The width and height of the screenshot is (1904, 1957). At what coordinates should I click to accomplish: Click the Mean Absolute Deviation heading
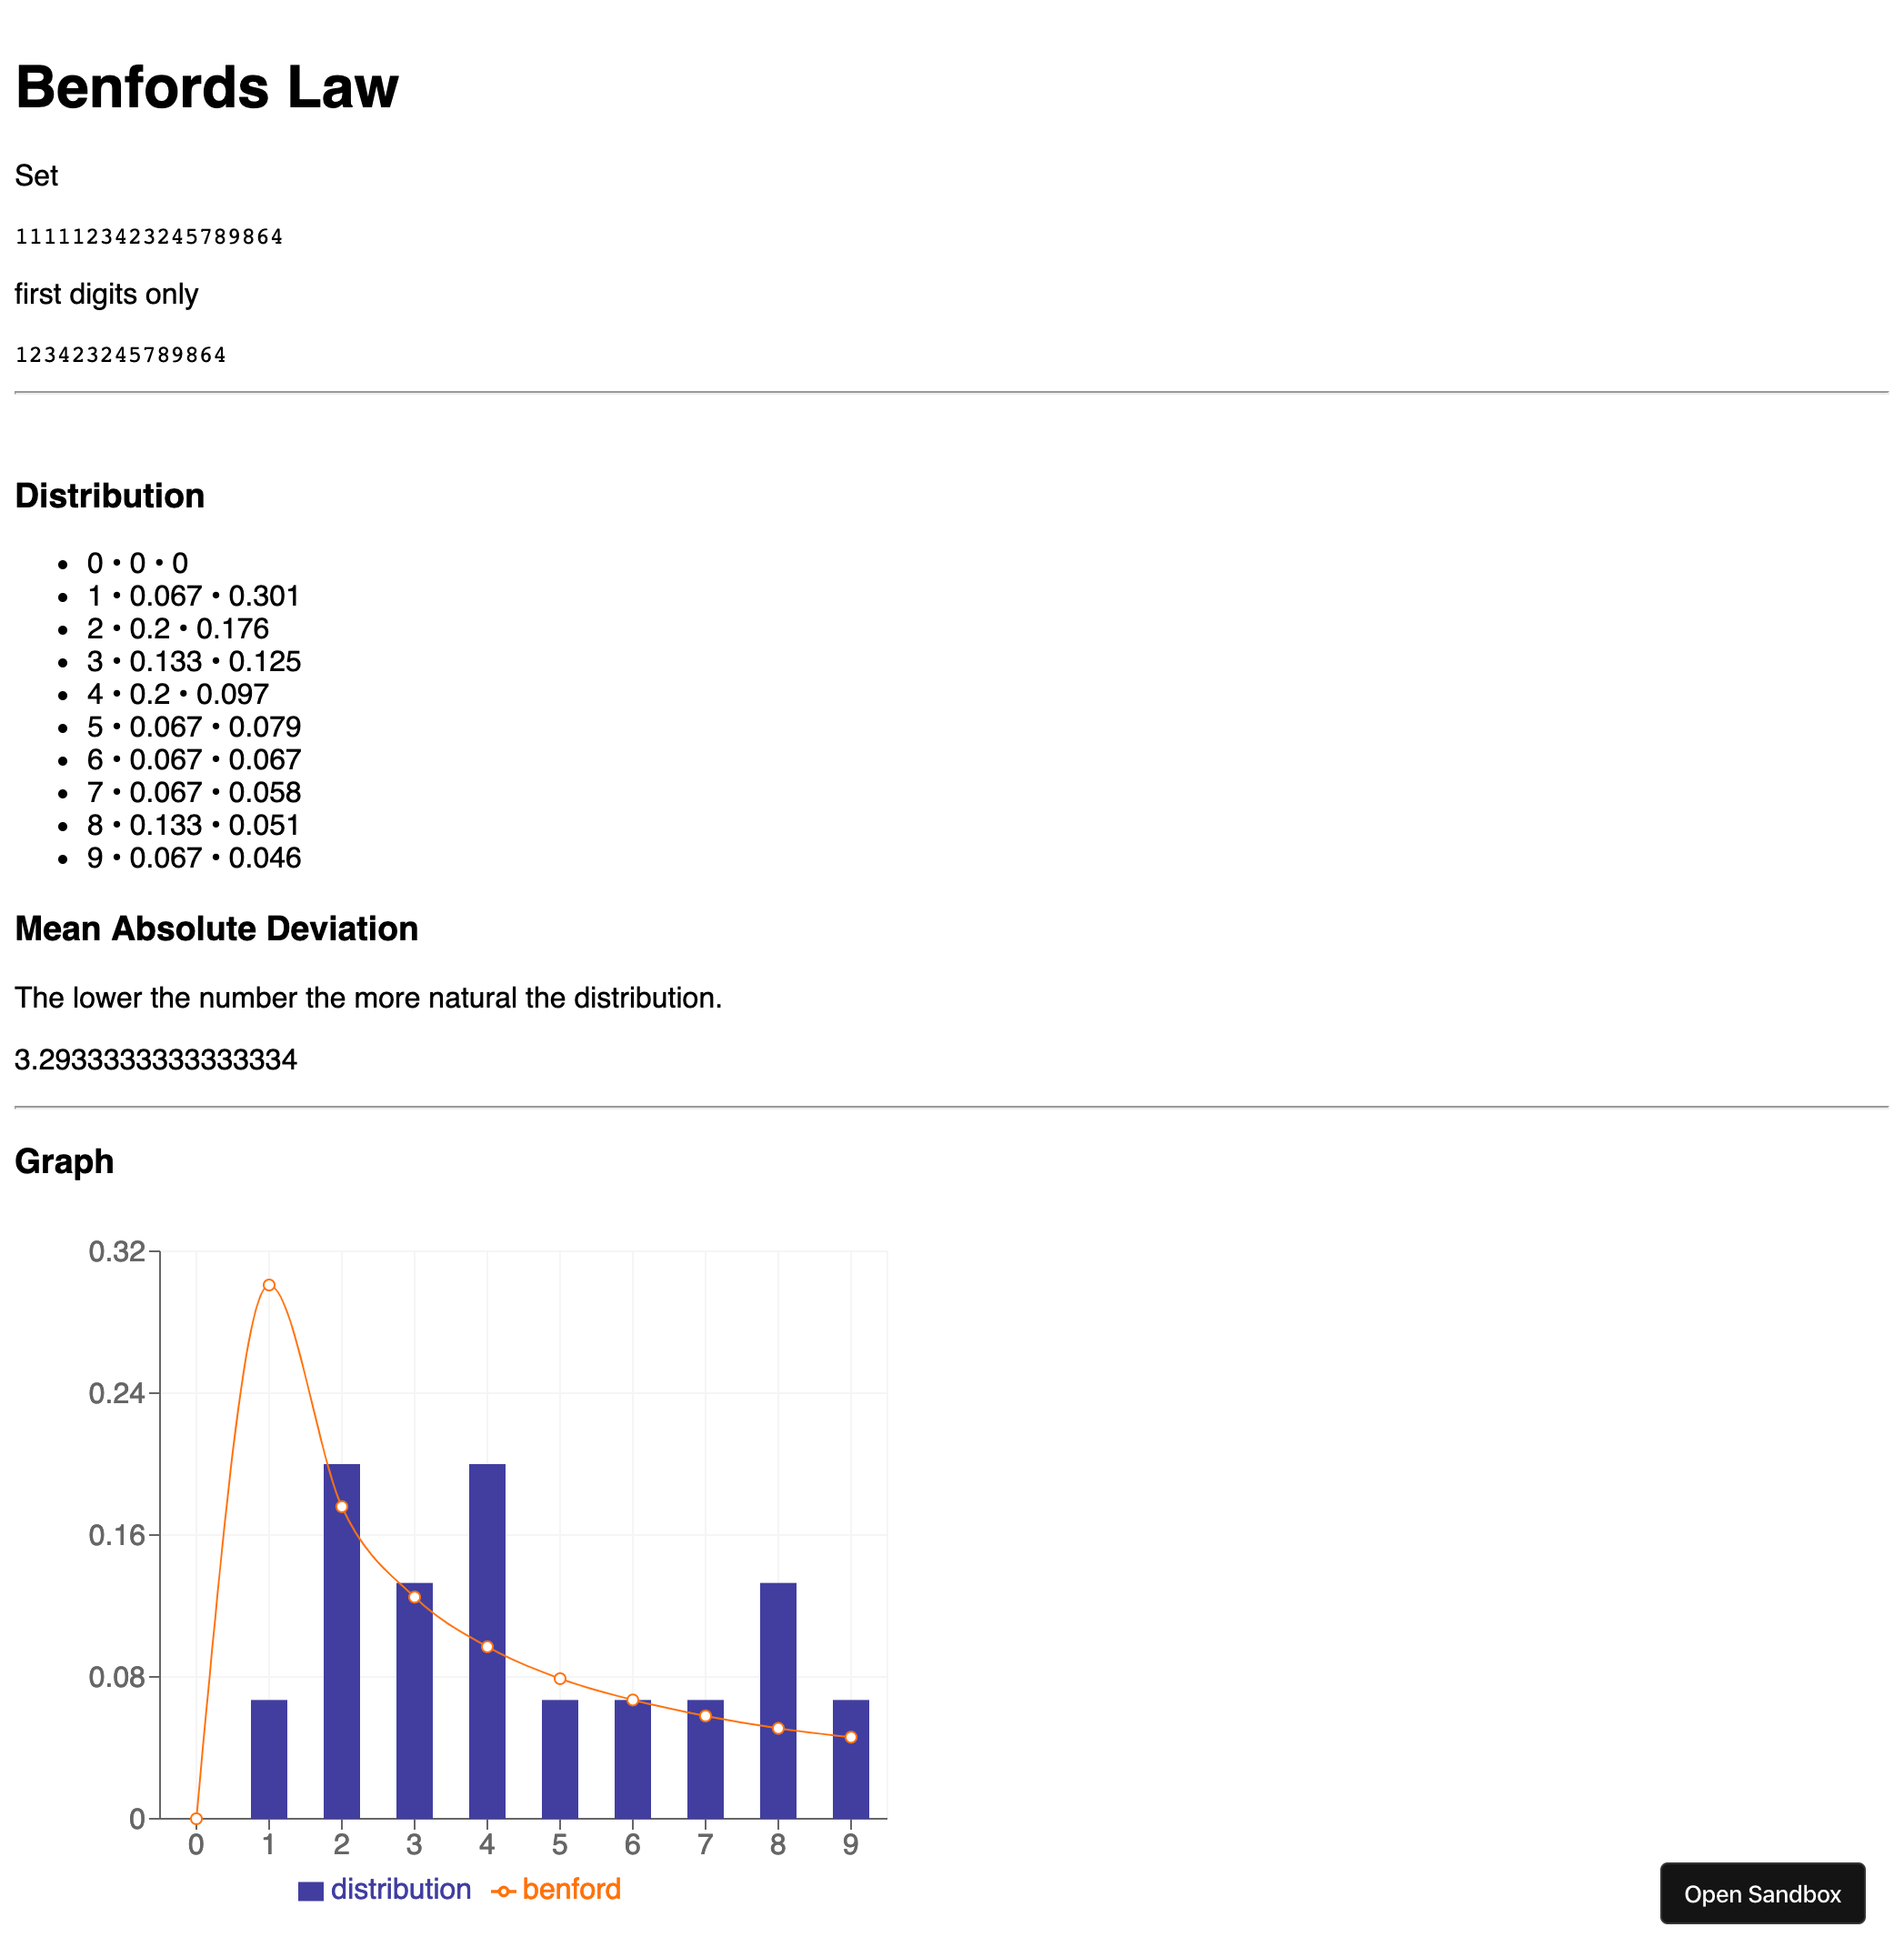pyautogui.click(x=216, y=929)
